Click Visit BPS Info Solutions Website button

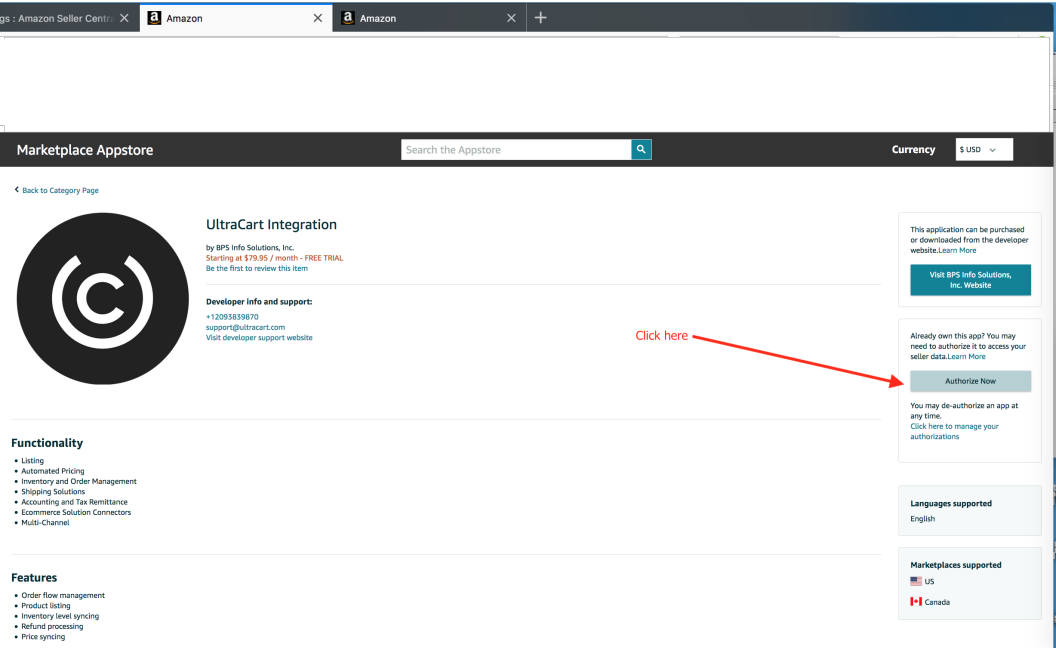pos(970,280)
